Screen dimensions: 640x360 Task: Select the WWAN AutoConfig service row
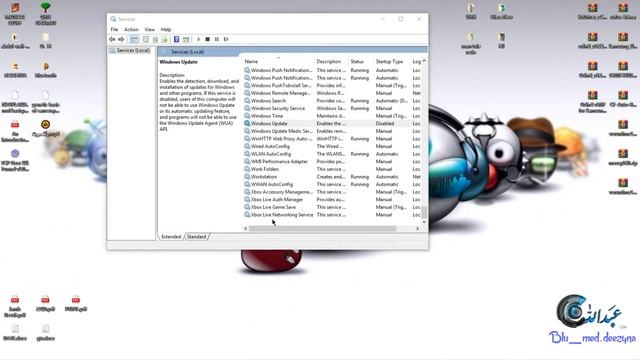tap(332, 184)
